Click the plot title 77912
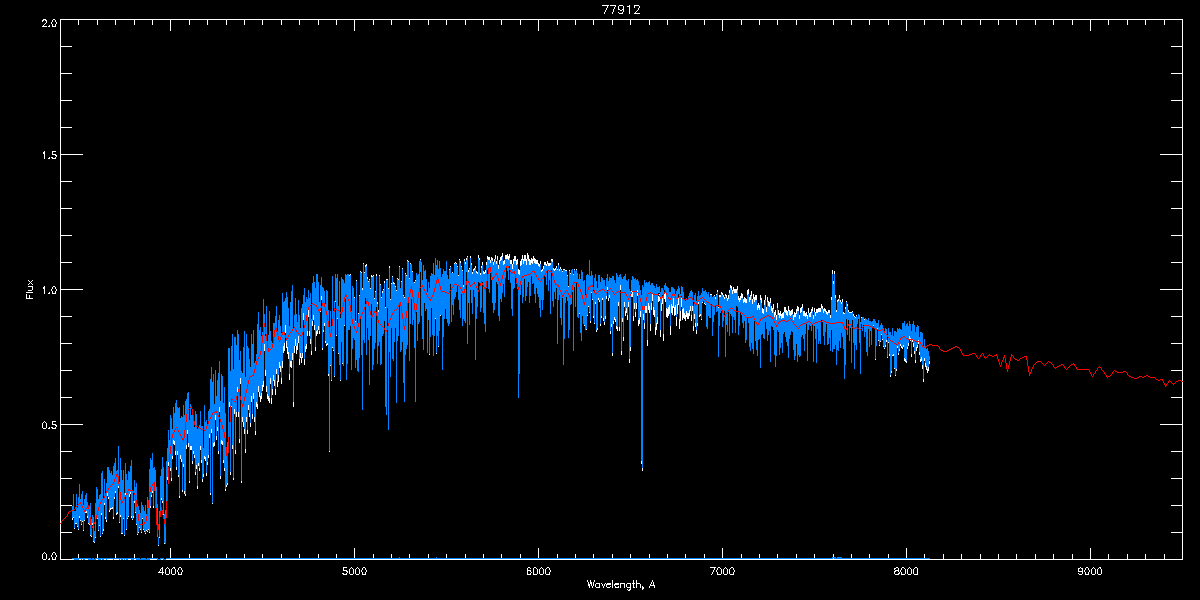The image size is (1200, 600). coord(621,9)
